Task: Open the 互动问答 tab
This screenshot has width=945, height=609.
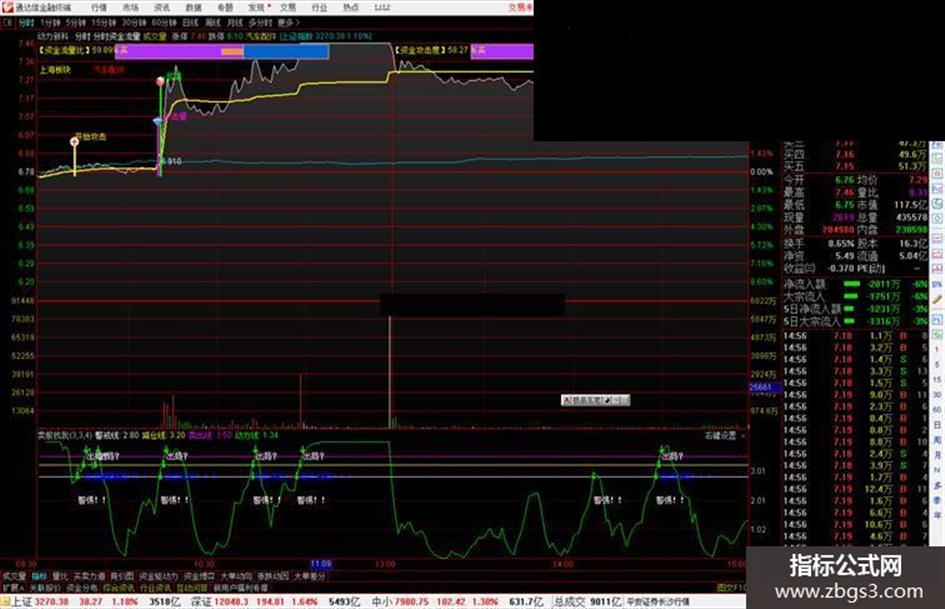Action: coord(192,587)
